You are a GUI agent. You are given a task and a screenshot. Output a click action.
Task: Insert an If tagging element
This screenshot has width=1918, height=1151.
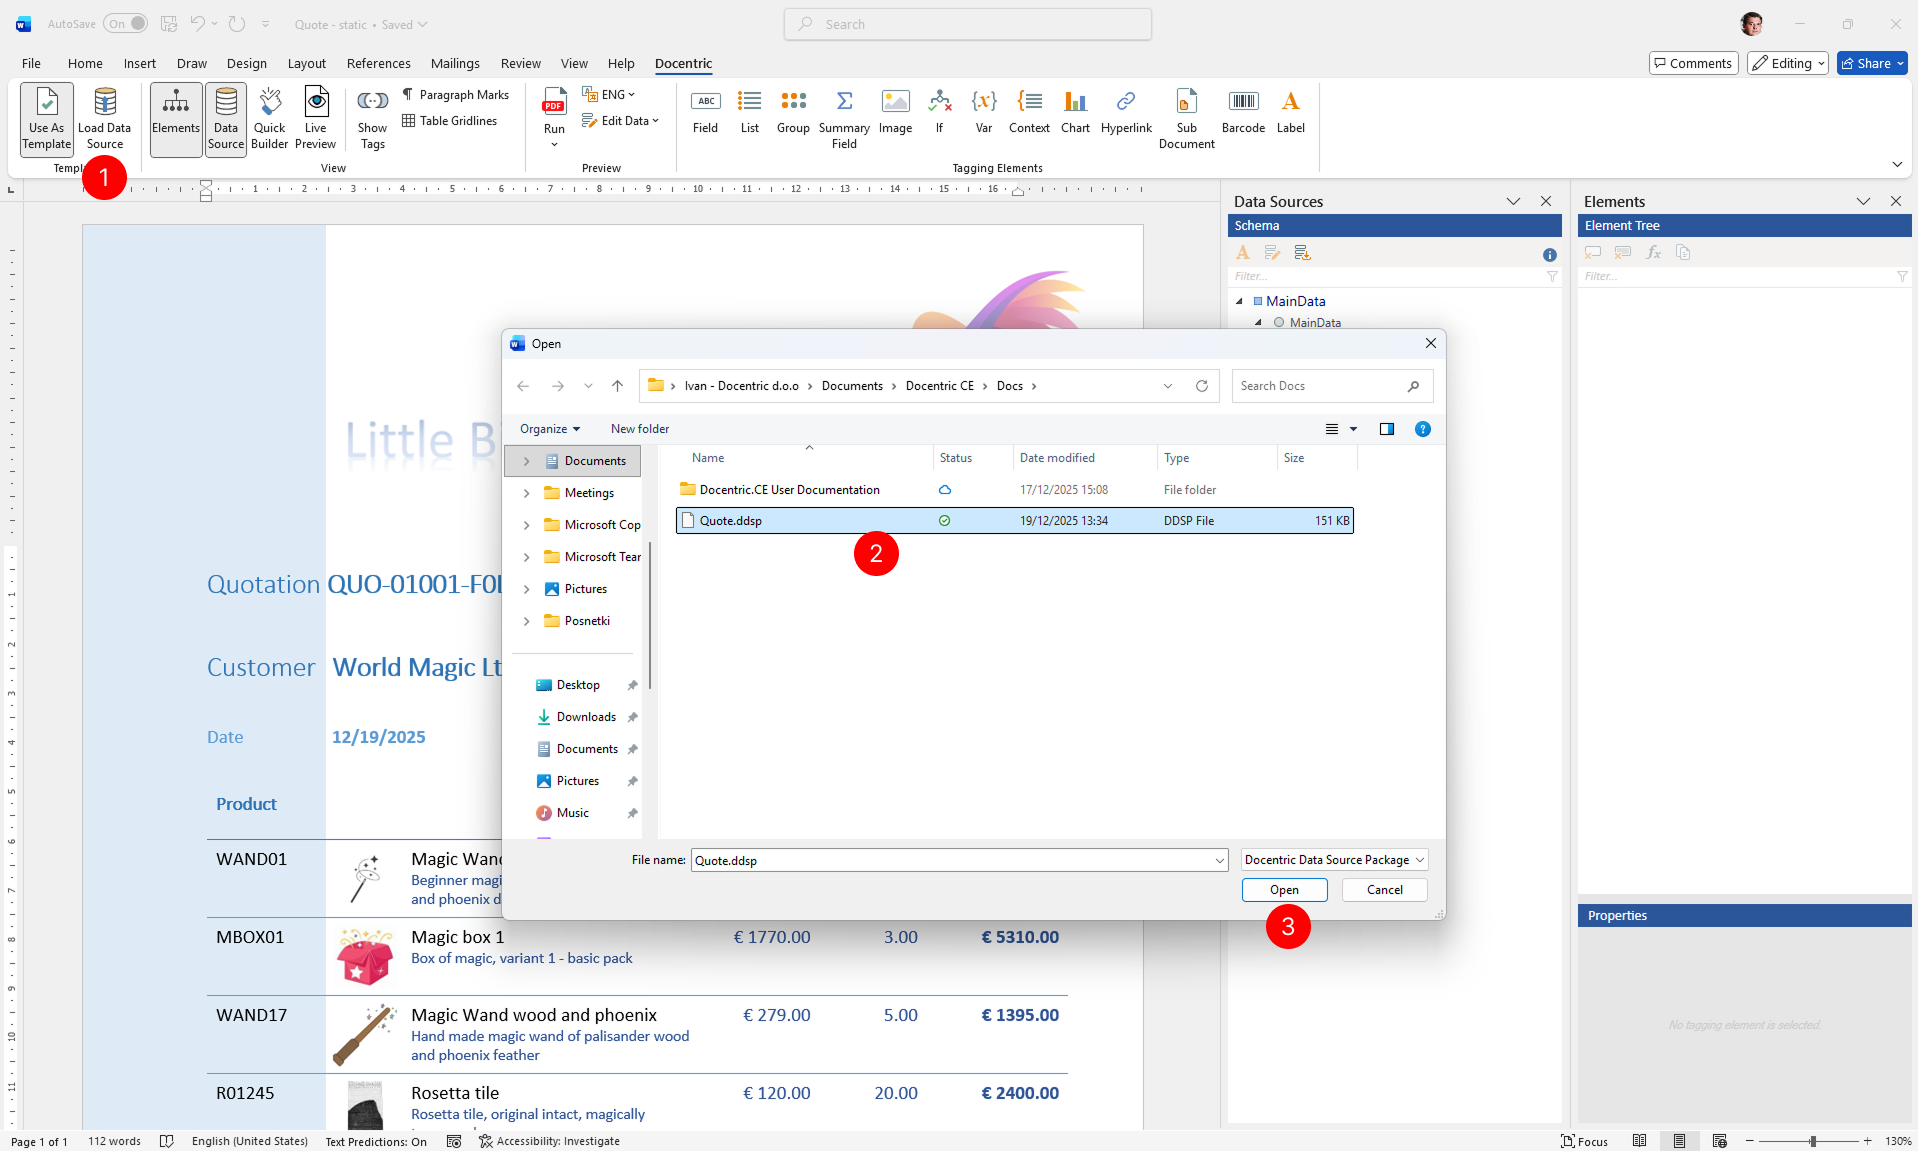point(939,111)
